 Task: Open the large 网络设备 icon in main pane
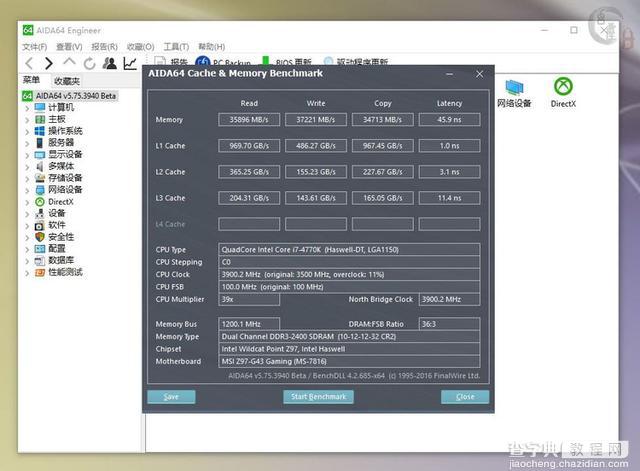tap(514, 87)
